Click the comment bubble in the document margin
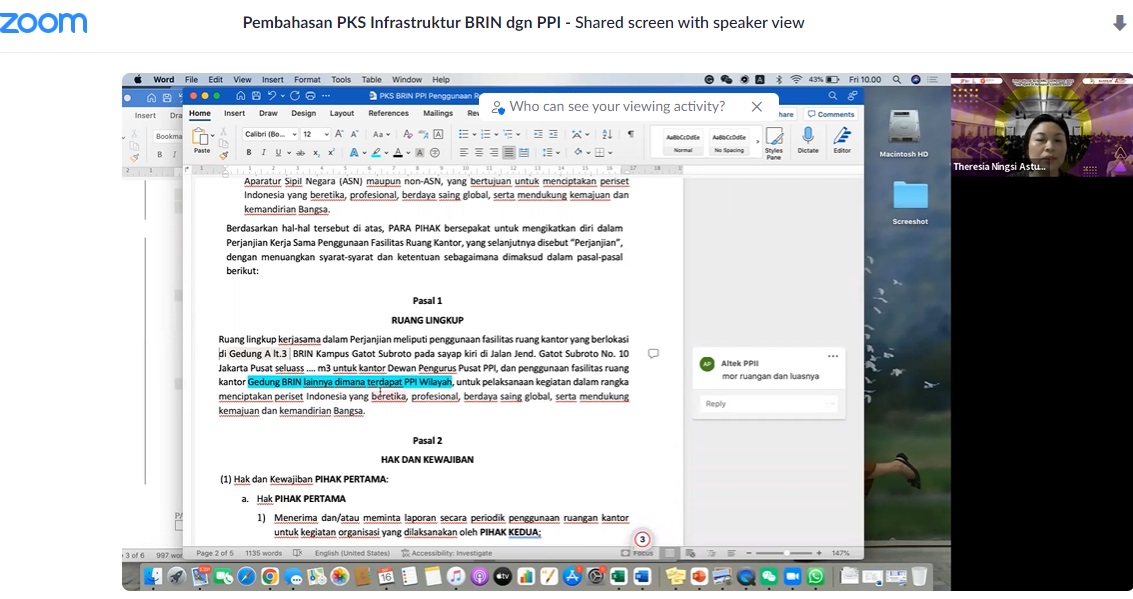 (x=653, y=354)
